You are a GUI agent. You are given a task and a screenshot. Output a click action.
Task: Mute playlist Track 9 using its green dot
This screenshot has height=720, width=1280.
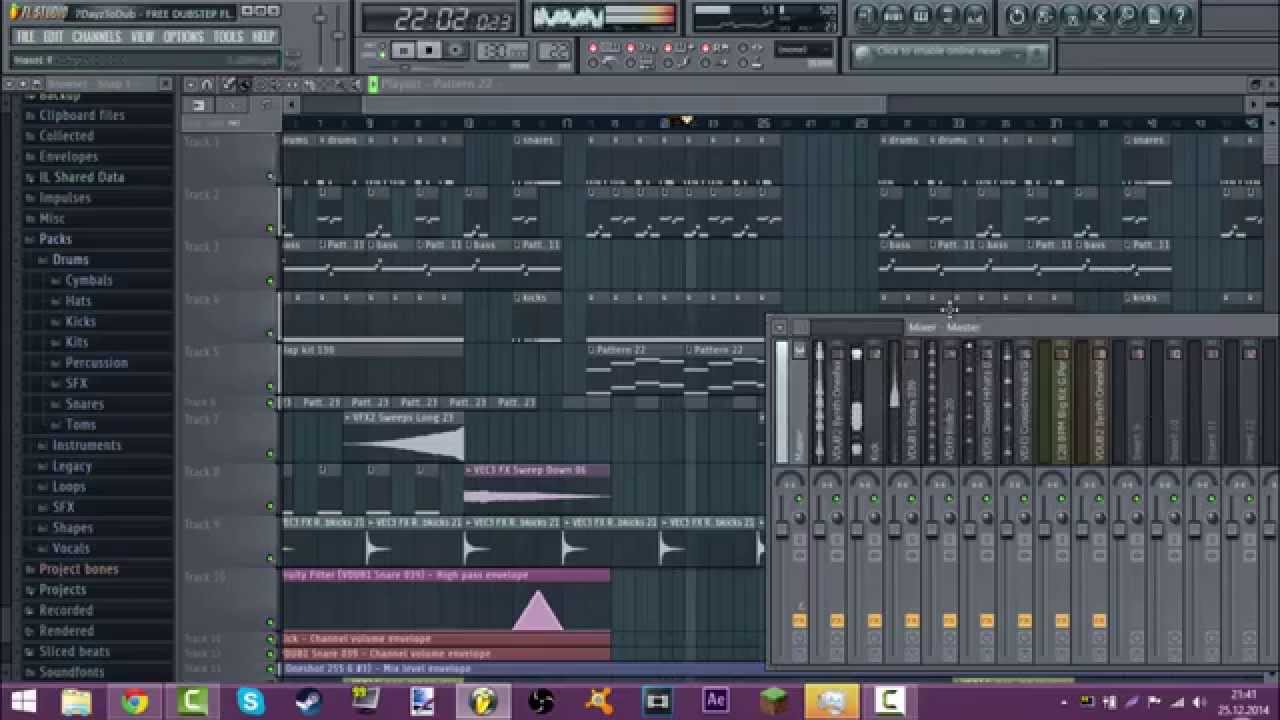[x=270, y=560]
